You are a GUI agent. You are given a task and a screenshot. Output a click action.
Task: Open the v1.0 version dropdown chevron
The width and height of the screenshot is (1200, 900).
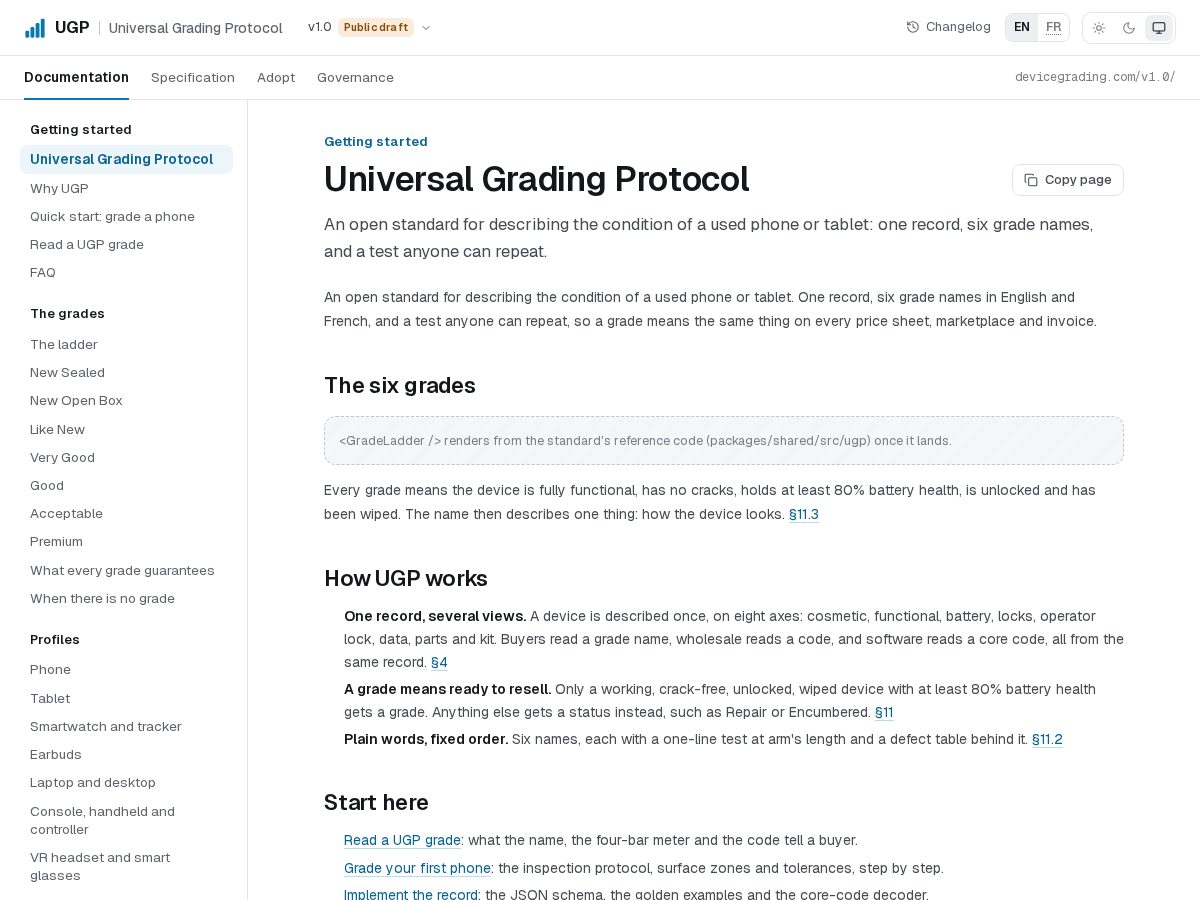coord(426,28)
